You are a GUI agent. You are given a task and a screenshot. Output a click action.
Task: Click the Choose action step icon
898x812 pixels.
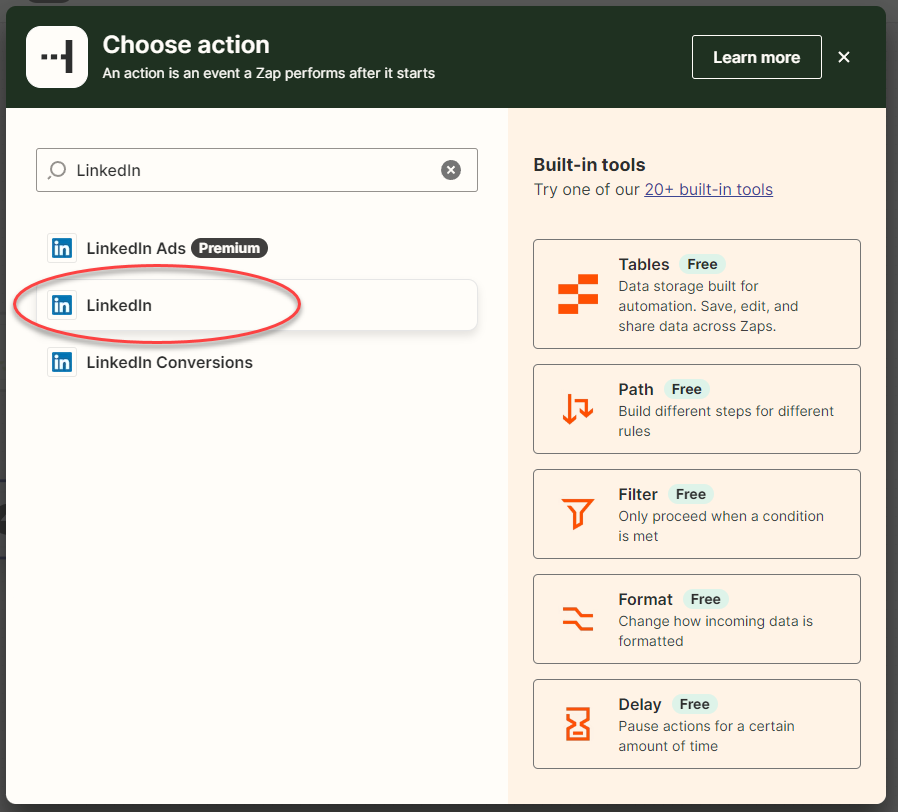(x=57, y=57)
